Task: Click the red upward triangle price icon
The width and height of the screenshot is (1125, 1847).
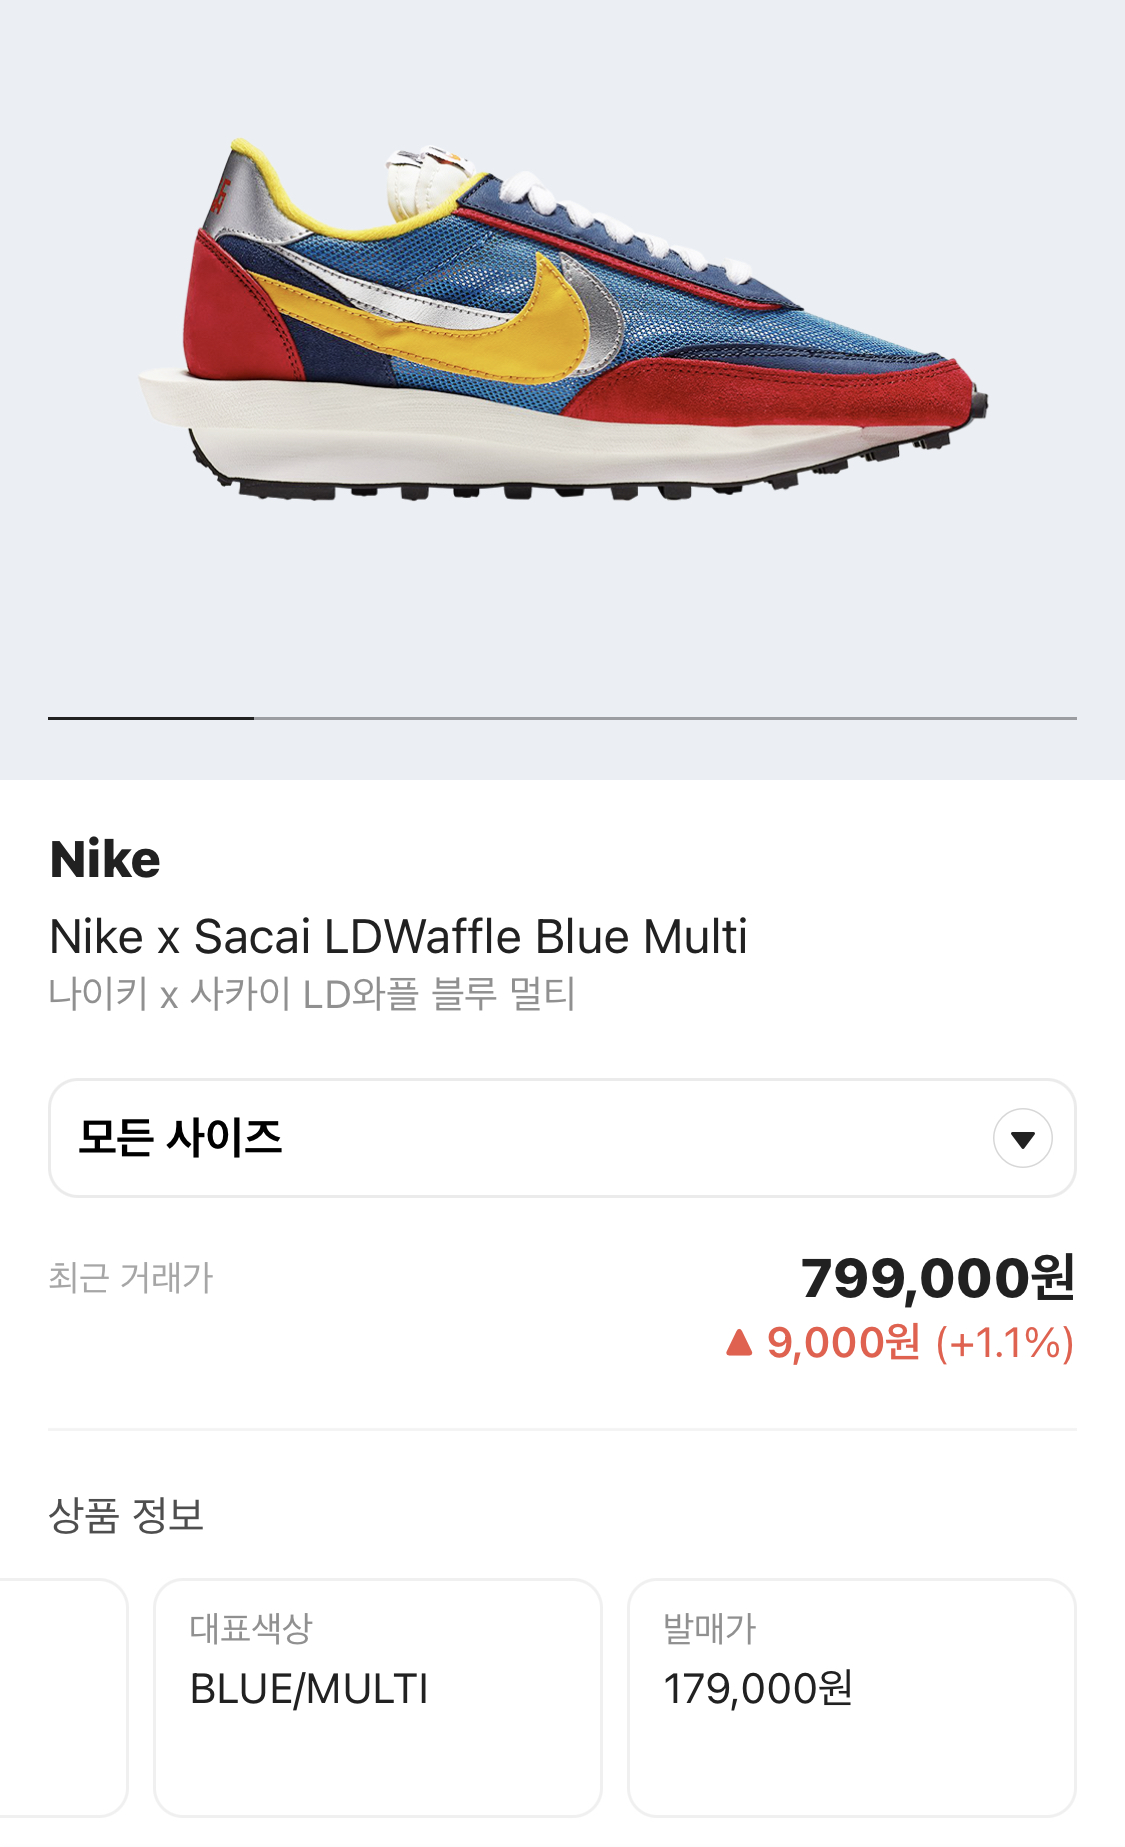Action: (x=739, y=1342)
